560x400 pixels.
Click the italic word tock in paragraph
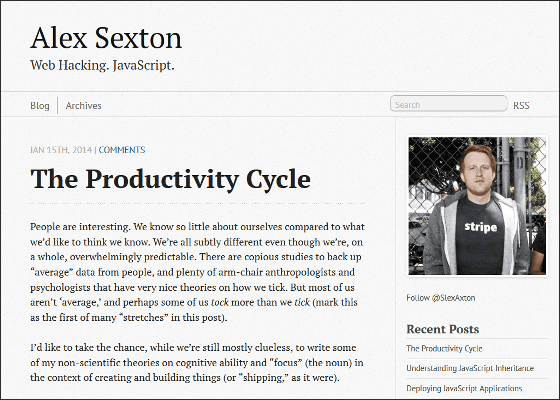click(x=220, y=302)
